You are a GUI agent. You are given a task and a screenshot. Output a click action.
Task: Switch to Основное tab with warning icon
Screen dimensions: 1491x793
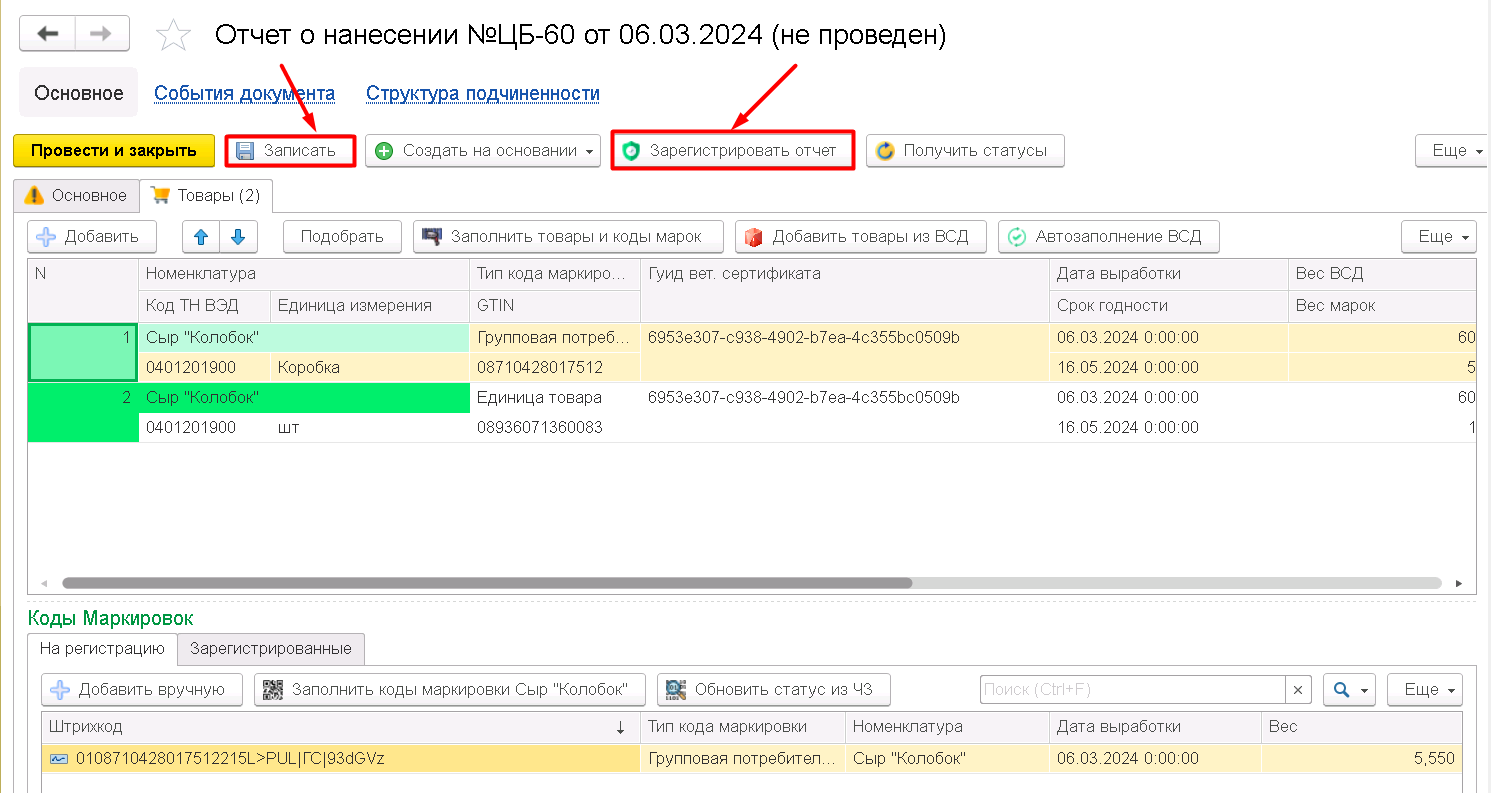[x=76, y=195]
